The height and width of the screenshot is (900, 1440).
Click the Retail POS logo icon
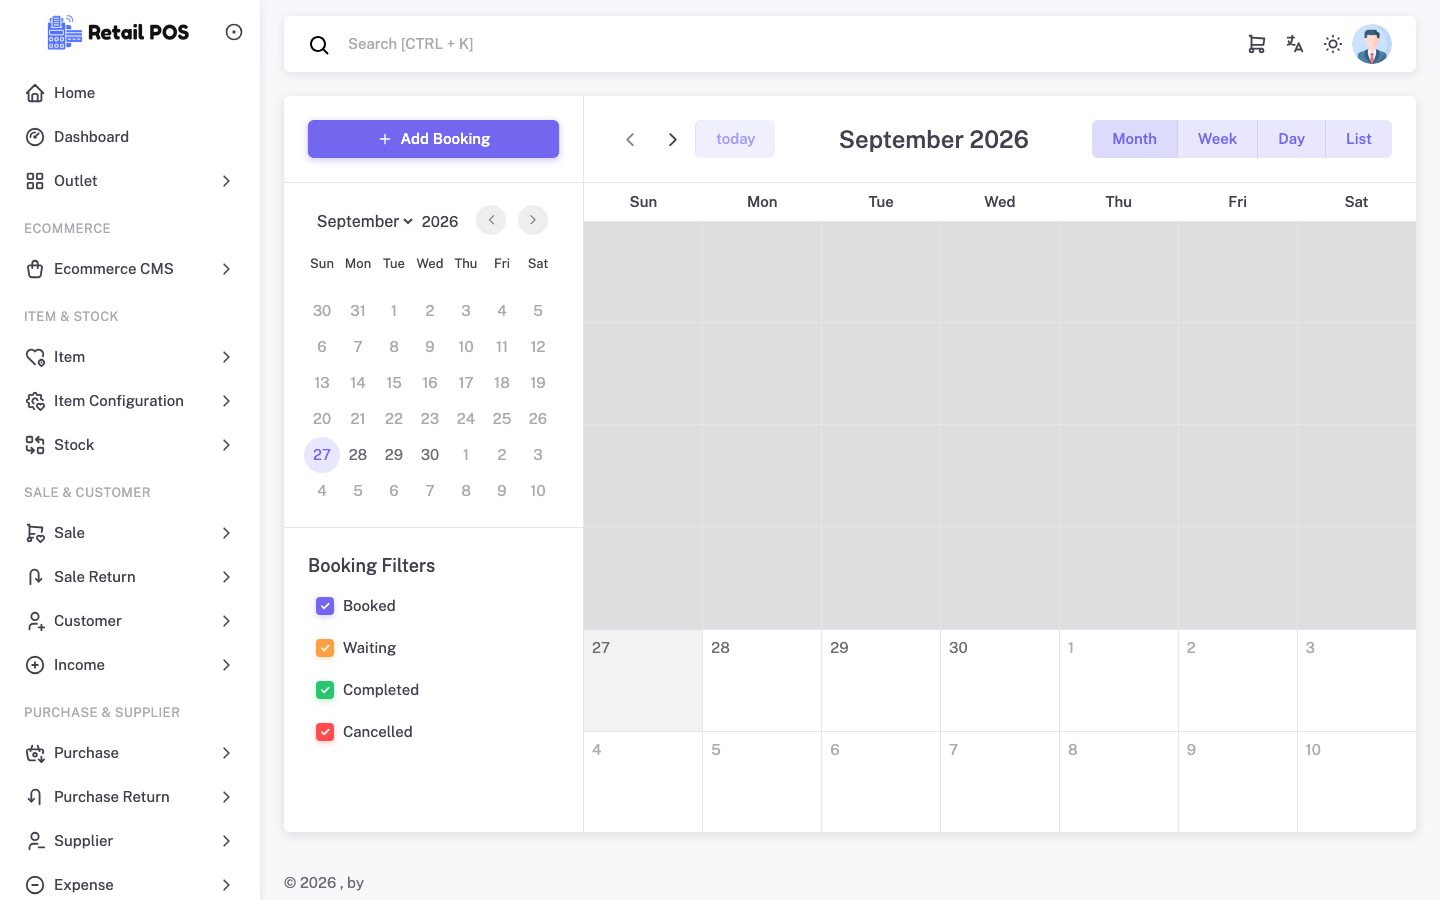coord(65,32)
